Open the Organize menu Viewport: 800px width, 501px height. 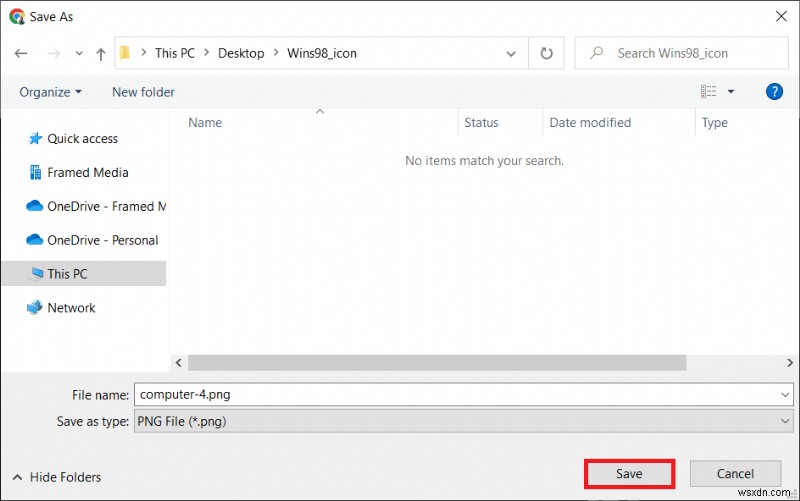(50, 92)
